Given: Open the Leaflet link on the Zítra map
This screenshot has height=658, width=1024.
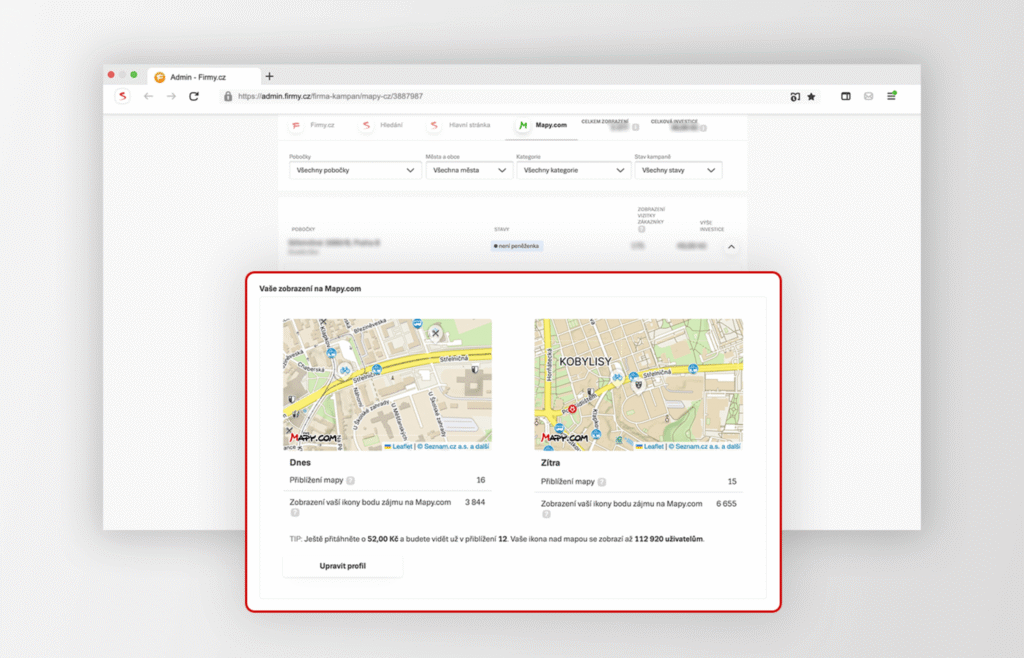Looking at the screenshot, I should tap(649, 446).
